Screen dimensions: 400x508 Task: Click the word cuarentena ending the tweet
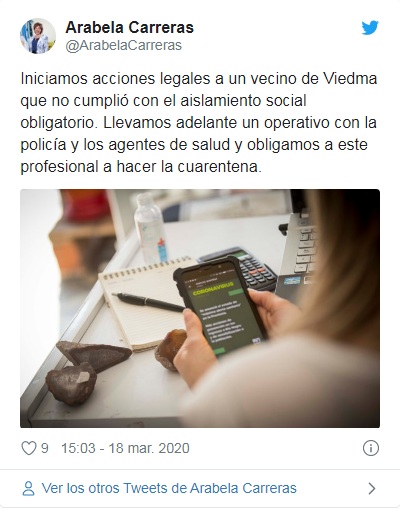[219, 167]
